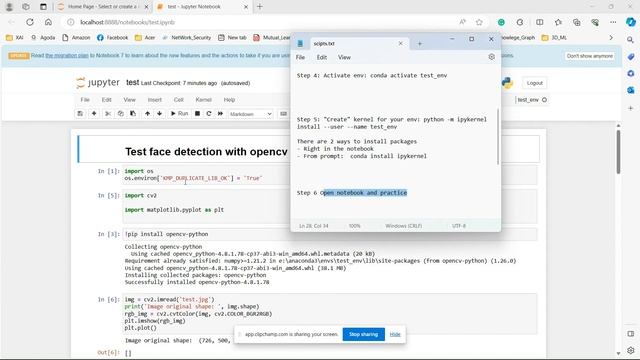Open Outlook icon in Edge sidebar
The height and width of the screenshot is (360, 640).
tap(631, 90)
